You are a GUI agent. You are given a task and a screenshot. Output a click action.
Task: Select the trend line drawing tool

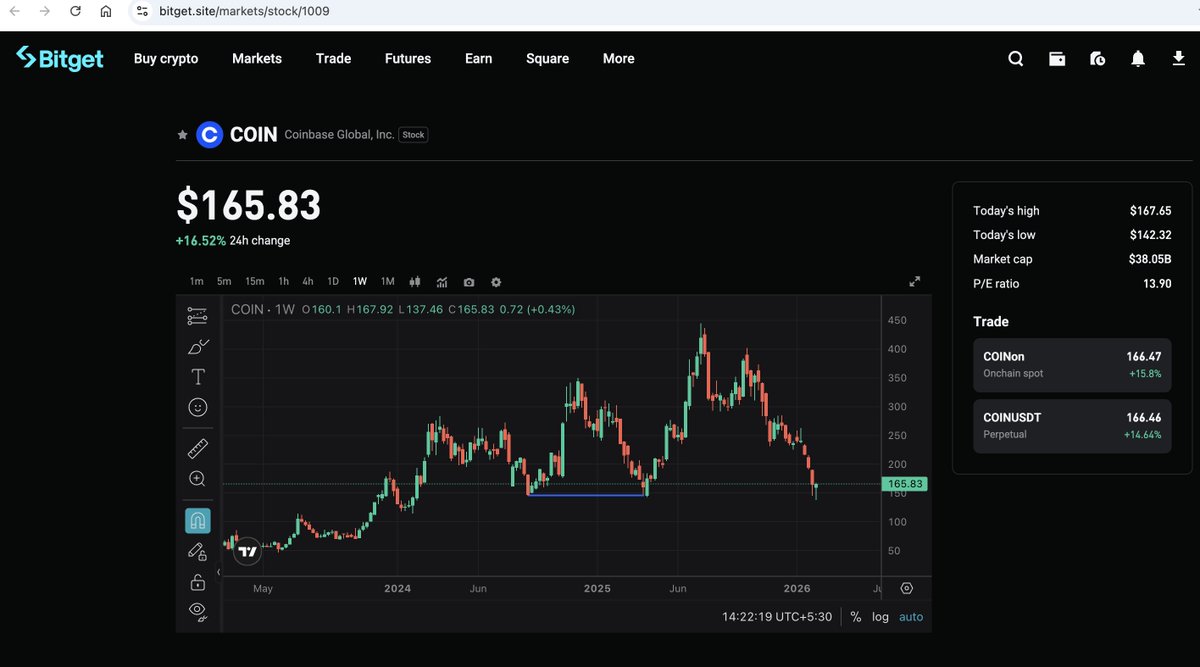click(x=197, y=316)
